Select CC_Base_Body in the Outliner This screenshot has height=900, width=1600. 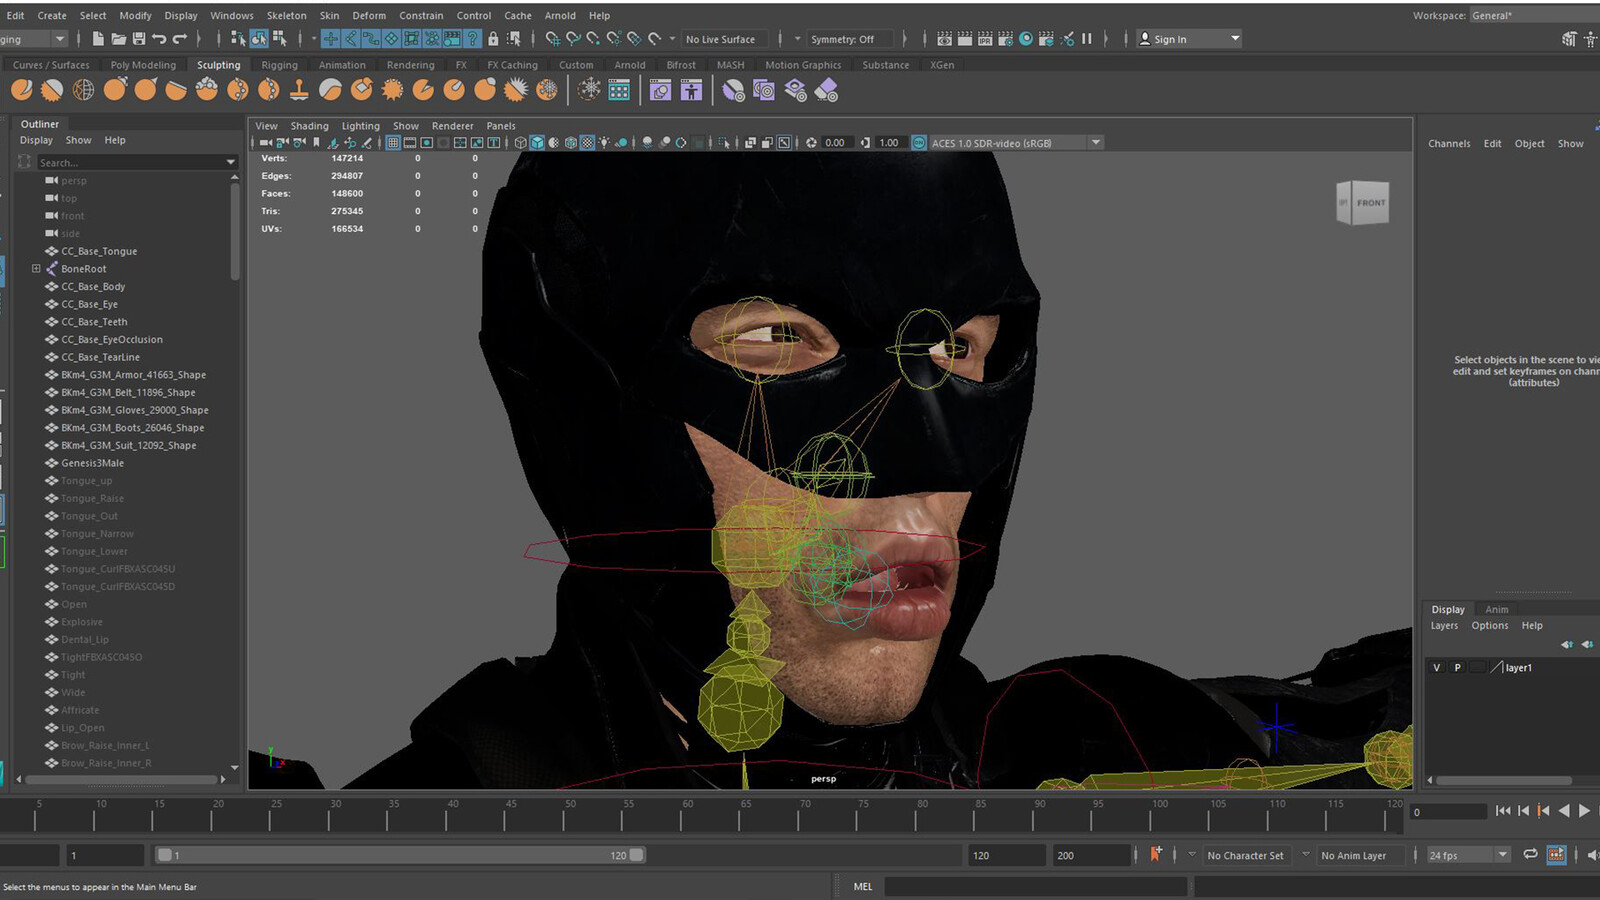point(93,287)
